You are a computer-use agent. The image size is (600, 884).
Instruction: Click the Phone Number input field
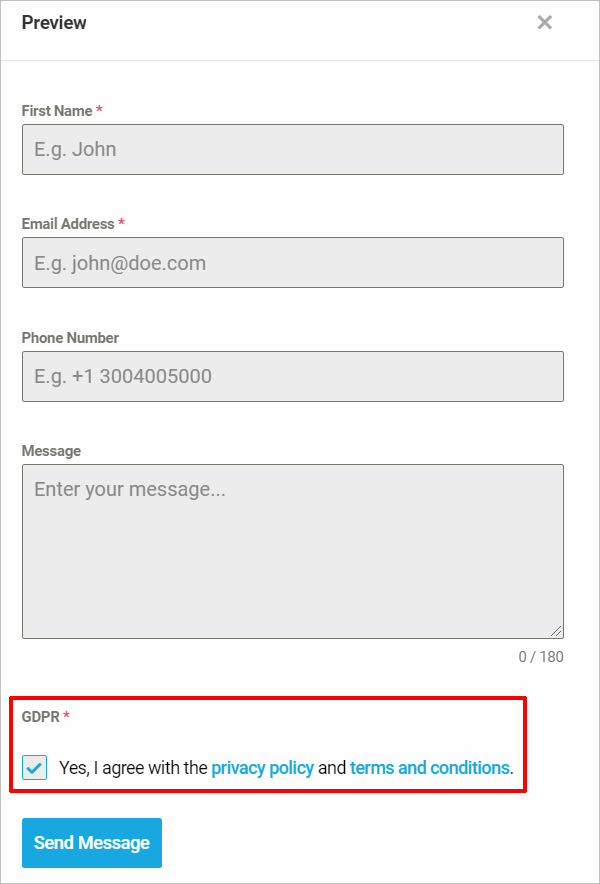(292, 376)
